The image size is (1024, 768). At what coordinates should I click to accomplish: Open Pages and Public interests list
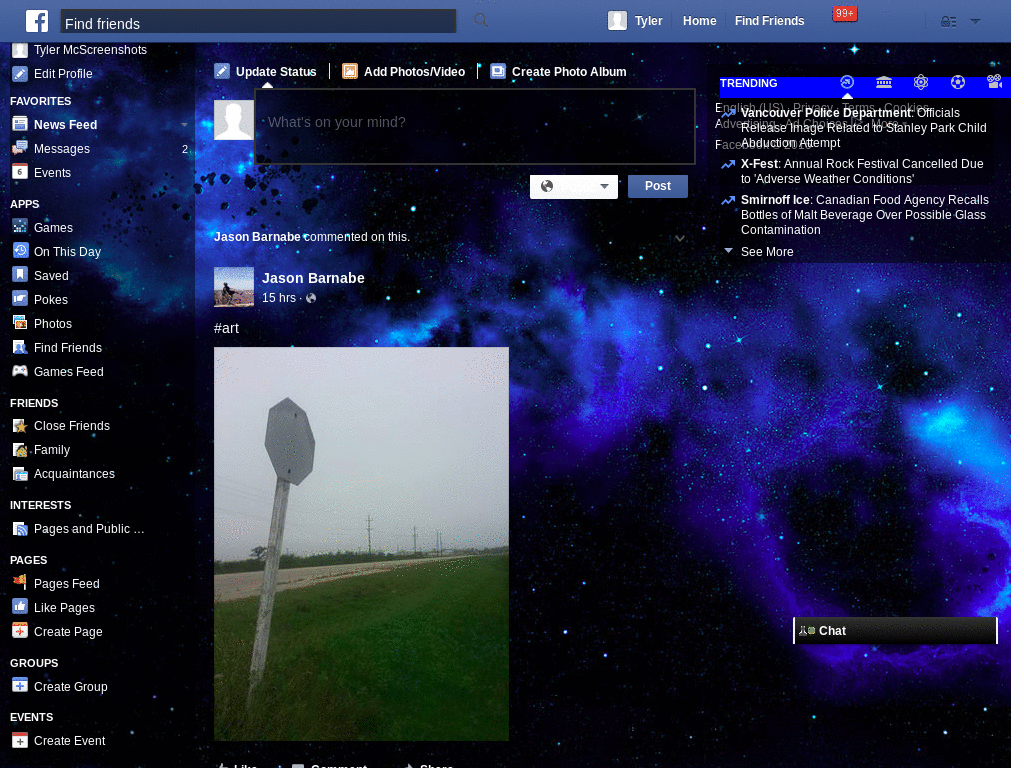point(89,529)
